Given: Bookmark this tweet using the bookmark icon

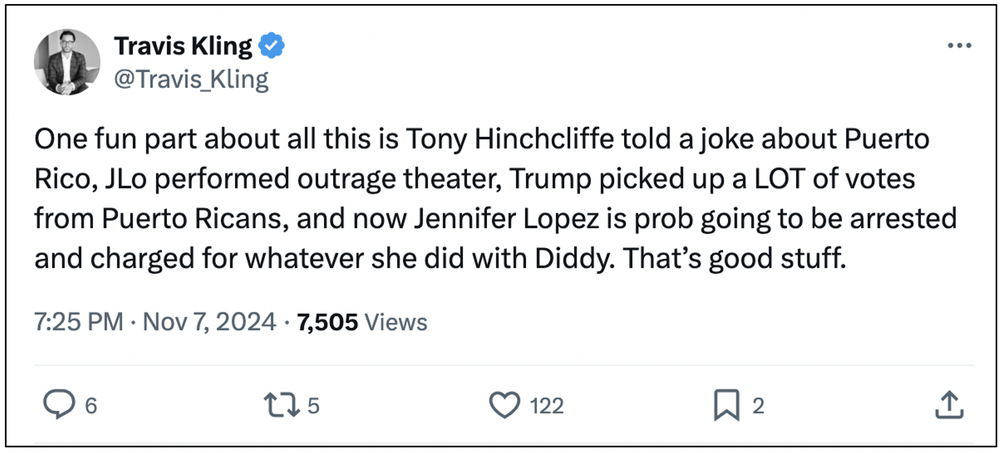Looking at the screenshot, I should 726,404.
